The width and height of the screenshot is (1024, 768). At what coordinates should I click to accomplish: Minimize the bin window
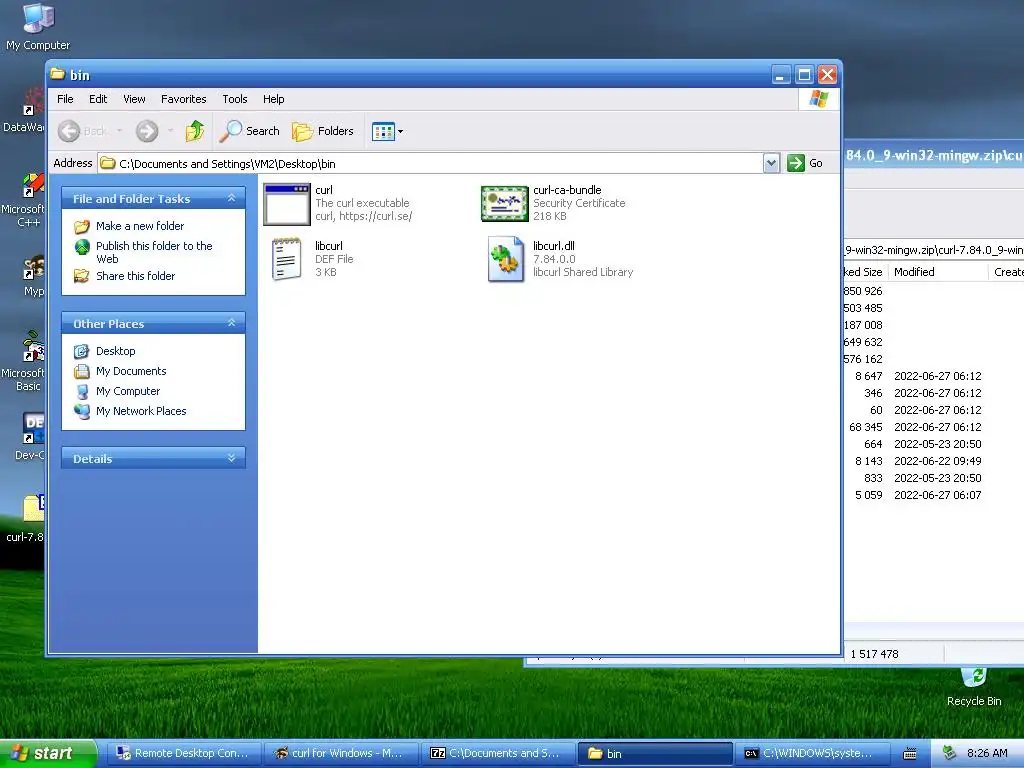point(780,75)
